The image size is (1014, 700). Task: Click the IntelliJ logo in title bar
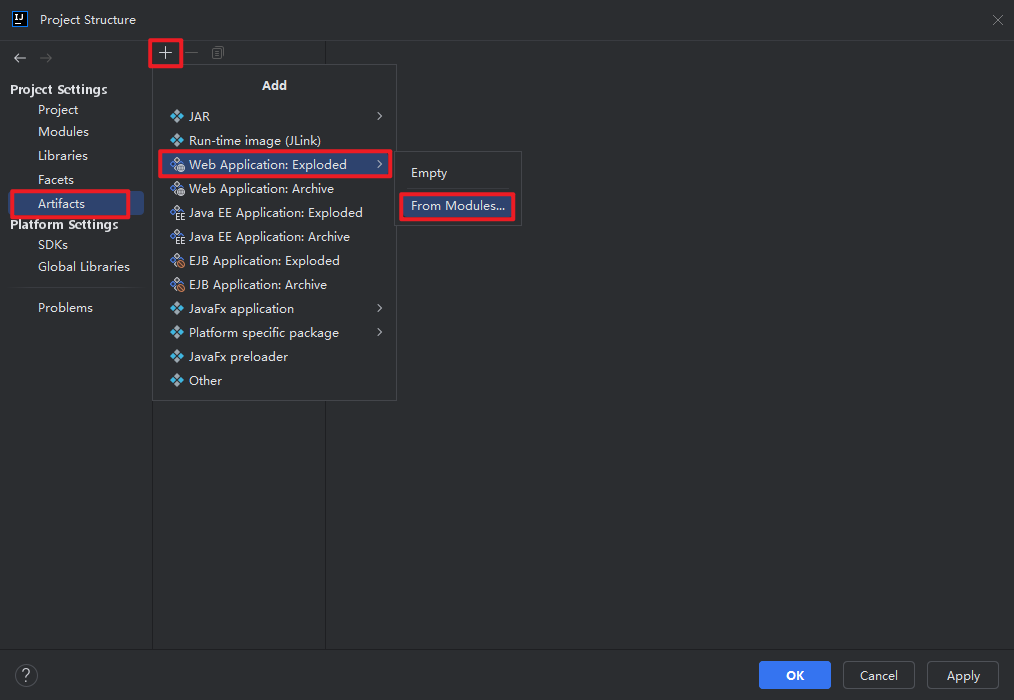click(20, 19)
